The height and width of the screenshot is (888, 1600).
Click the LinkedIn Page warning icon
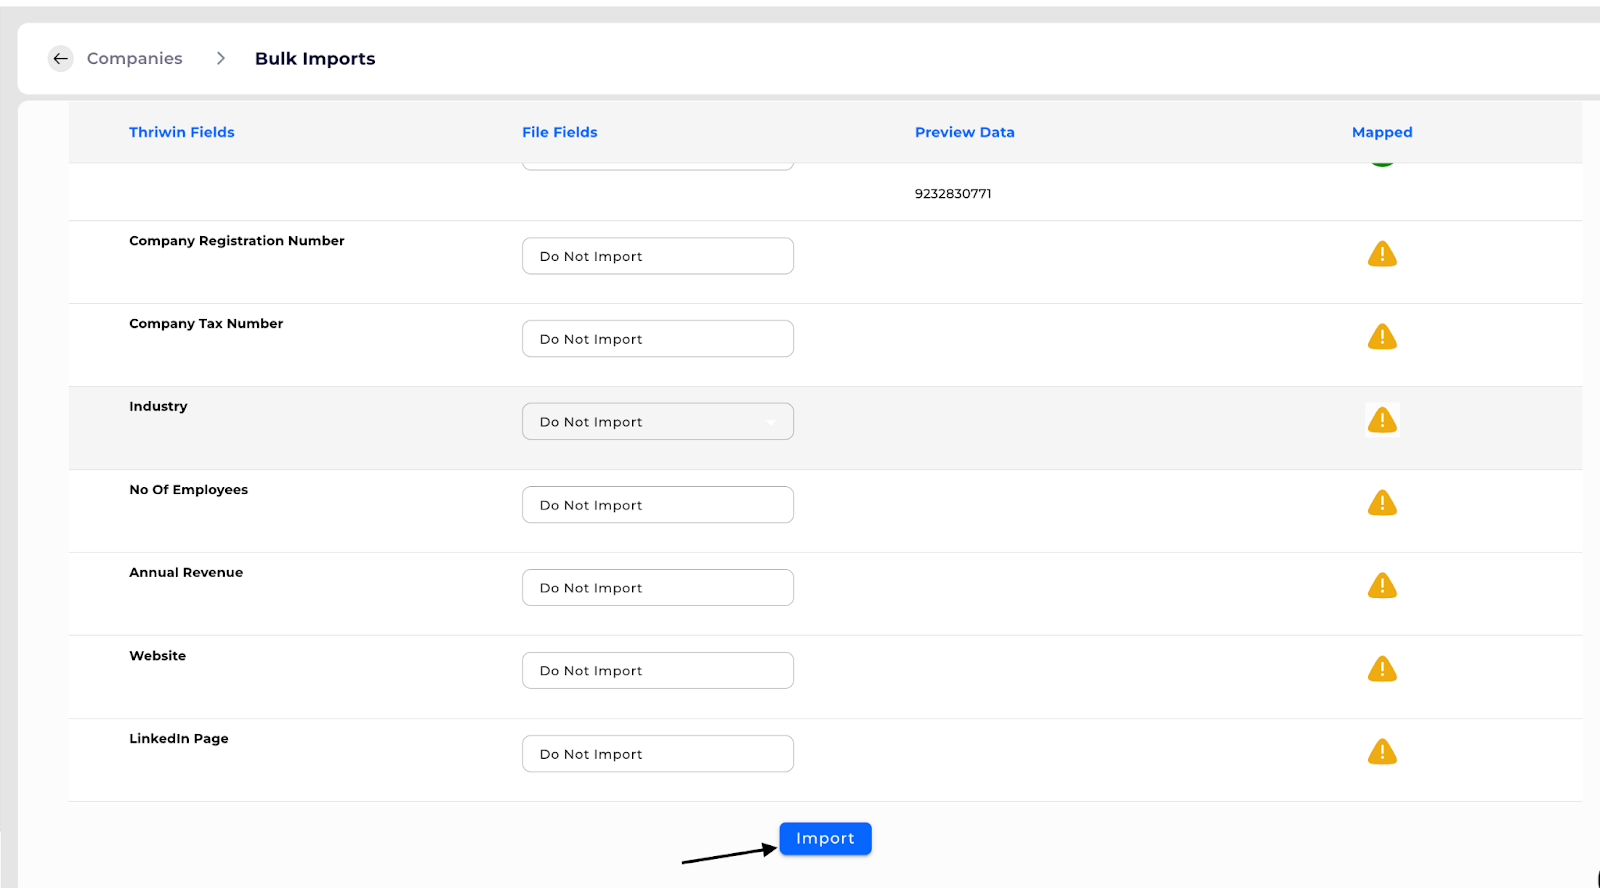[x=1382, y=752]
